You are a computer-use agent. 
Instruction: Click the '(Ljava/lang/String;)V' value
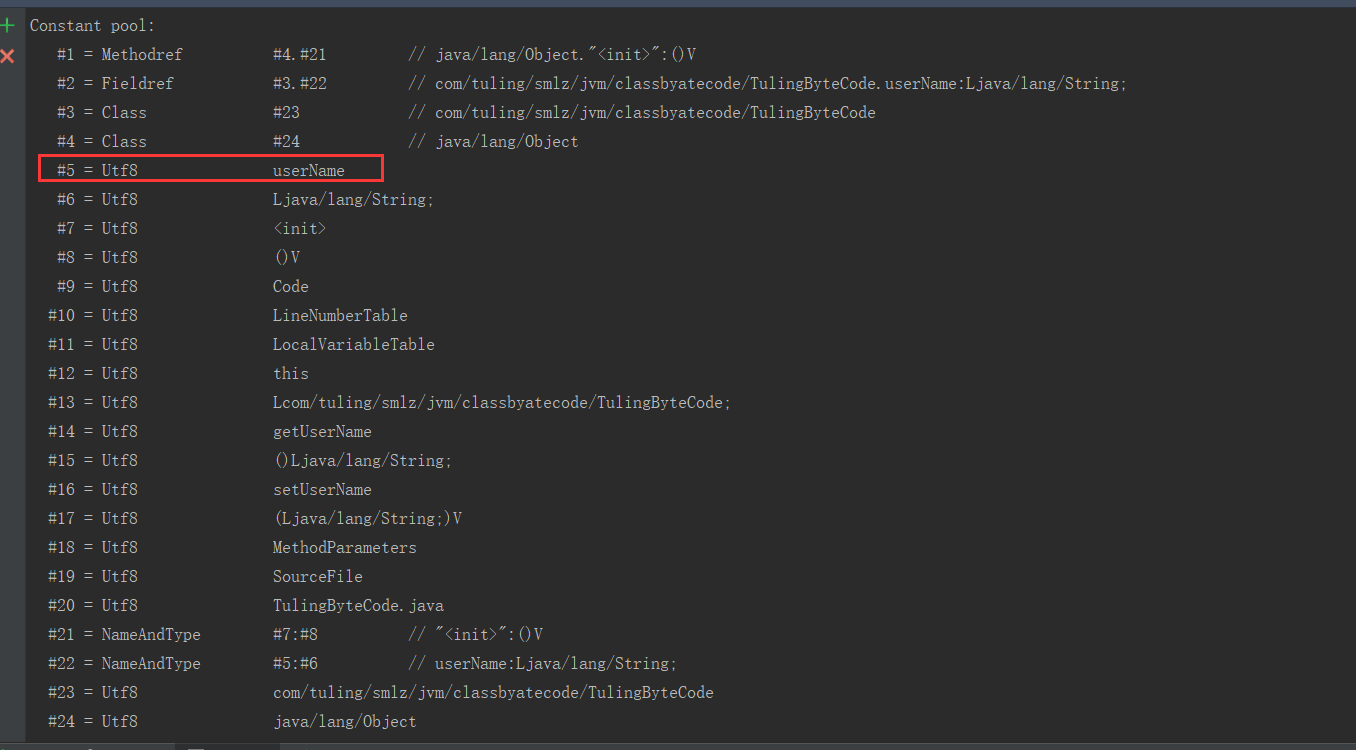(x=367, y=518)
